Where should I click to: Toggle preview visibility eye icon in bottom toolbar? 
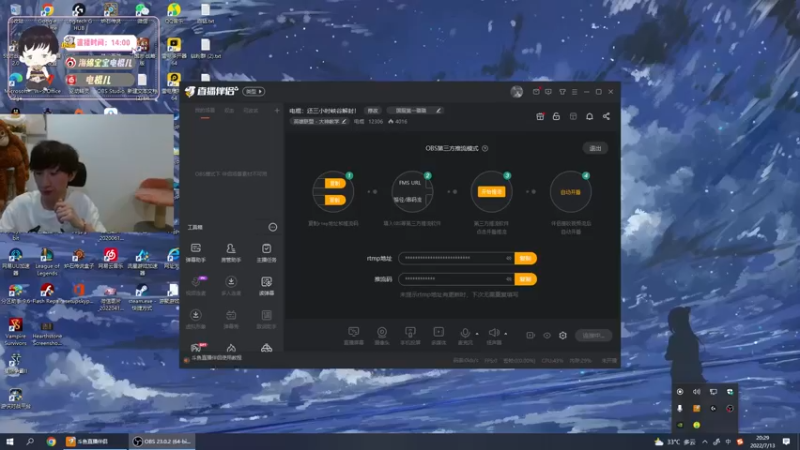click(547, 335)
